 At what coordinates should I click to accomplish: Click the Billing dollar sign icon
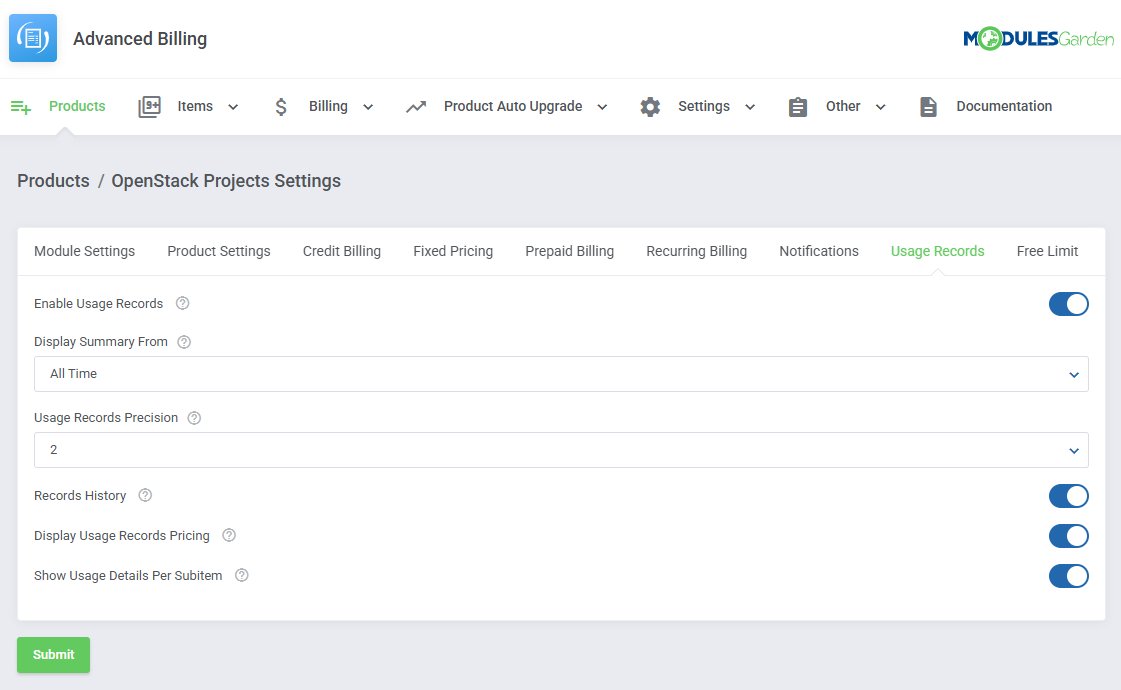(x=281, y=107)
